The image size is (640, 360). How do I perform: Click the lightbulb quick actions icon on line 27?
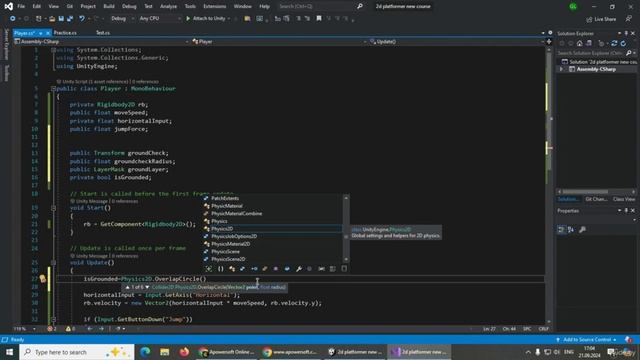42,279
